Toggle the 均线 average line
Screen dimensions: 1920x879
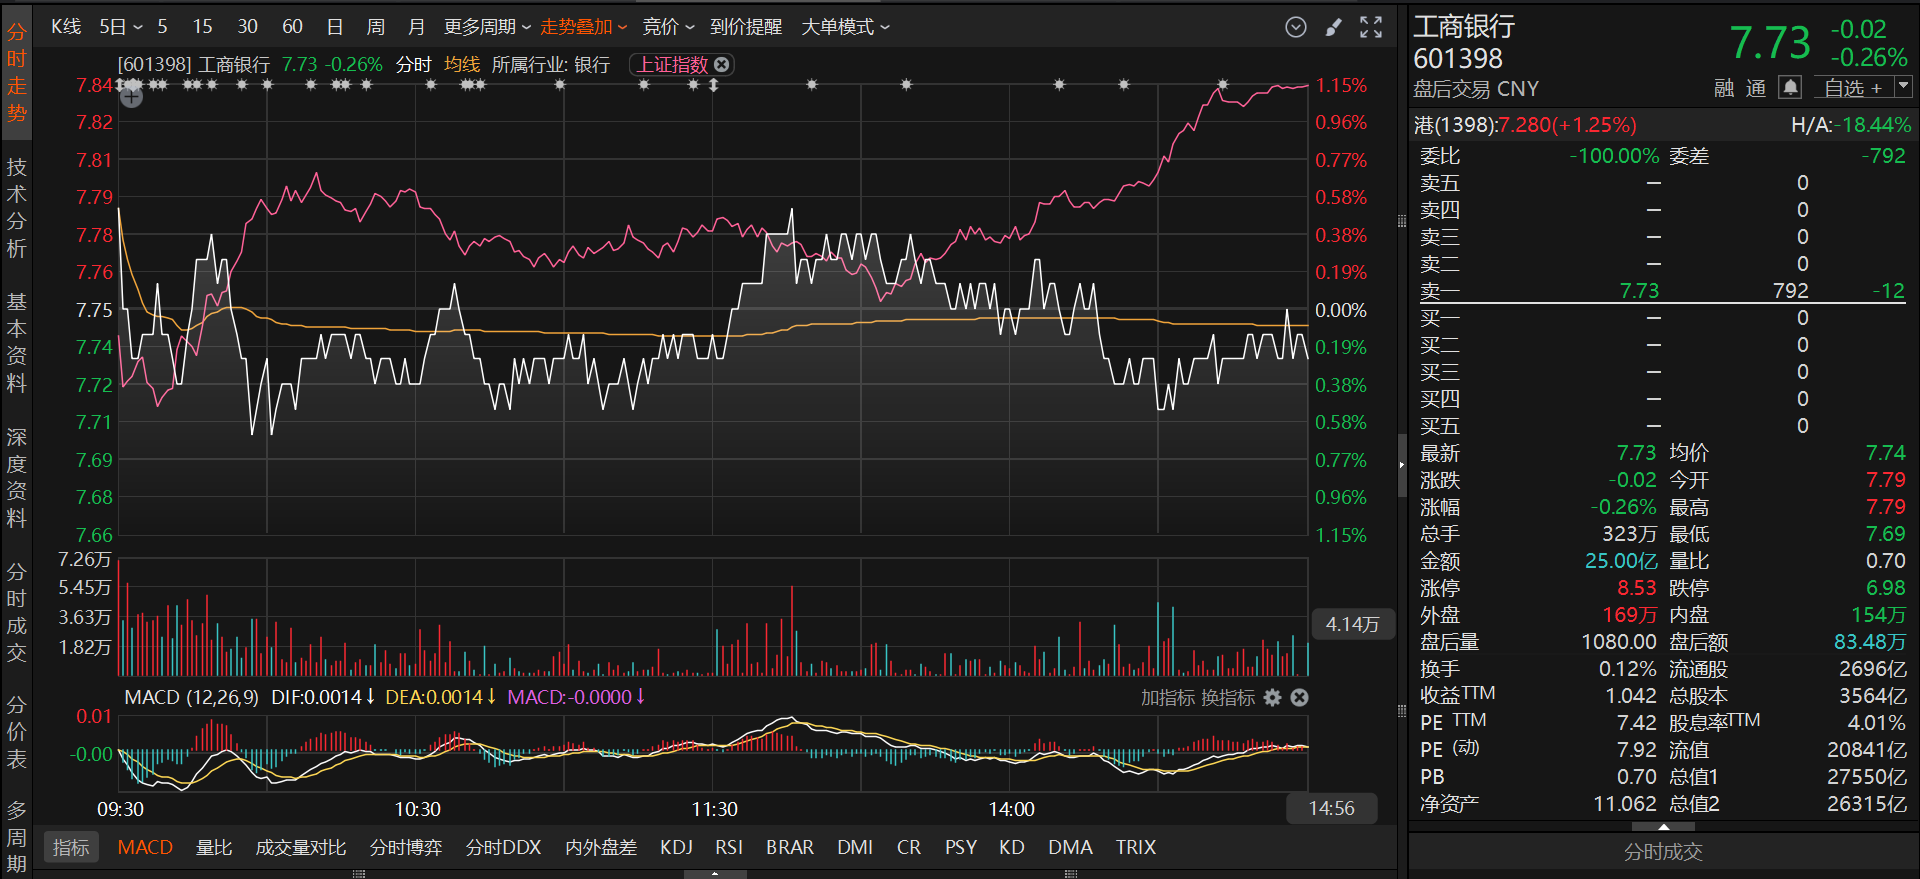pos(462,64)
